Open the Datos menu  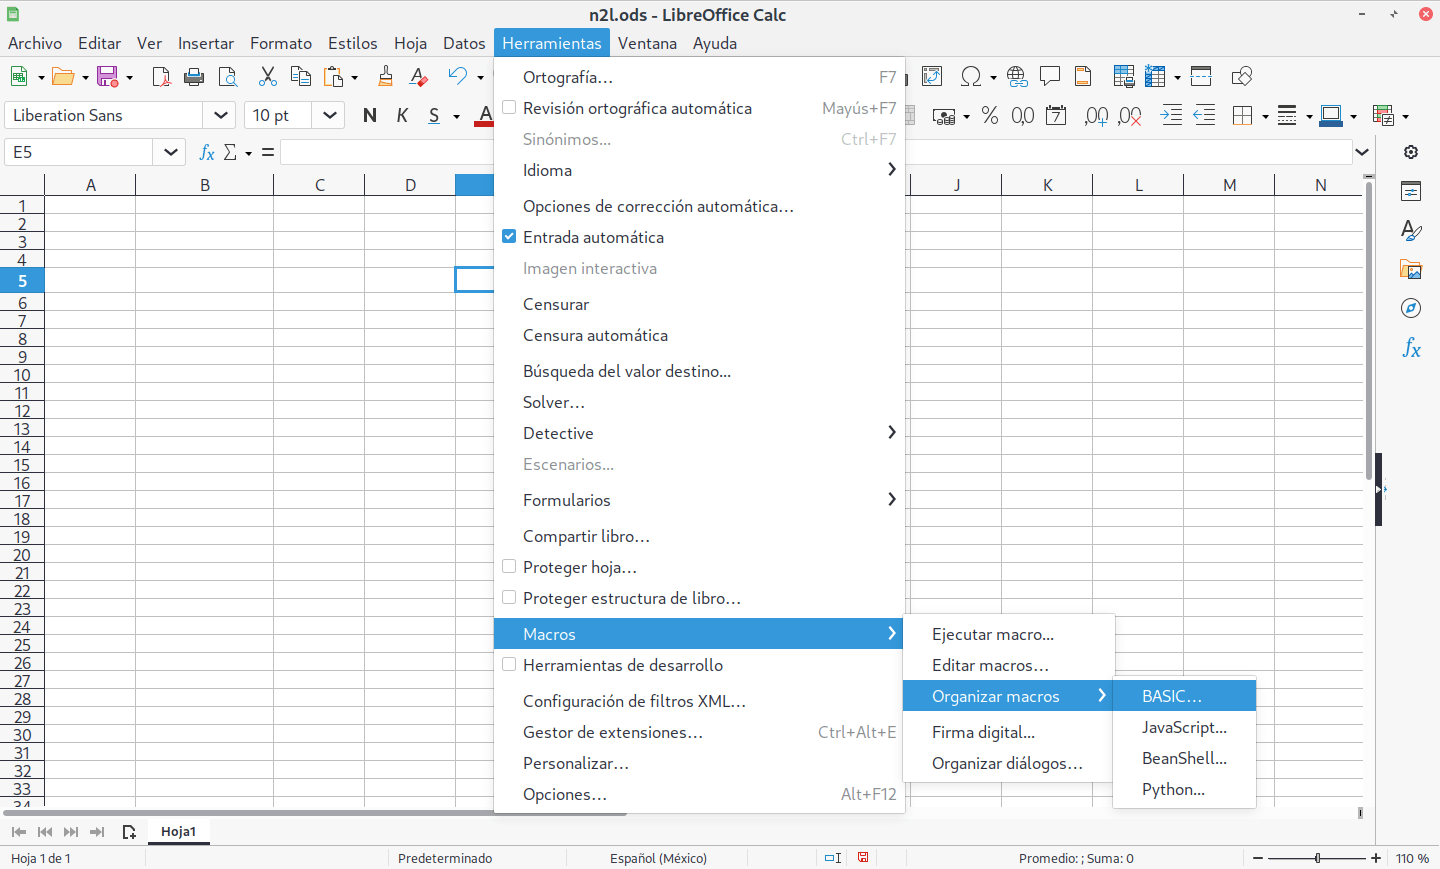[464, 43]
